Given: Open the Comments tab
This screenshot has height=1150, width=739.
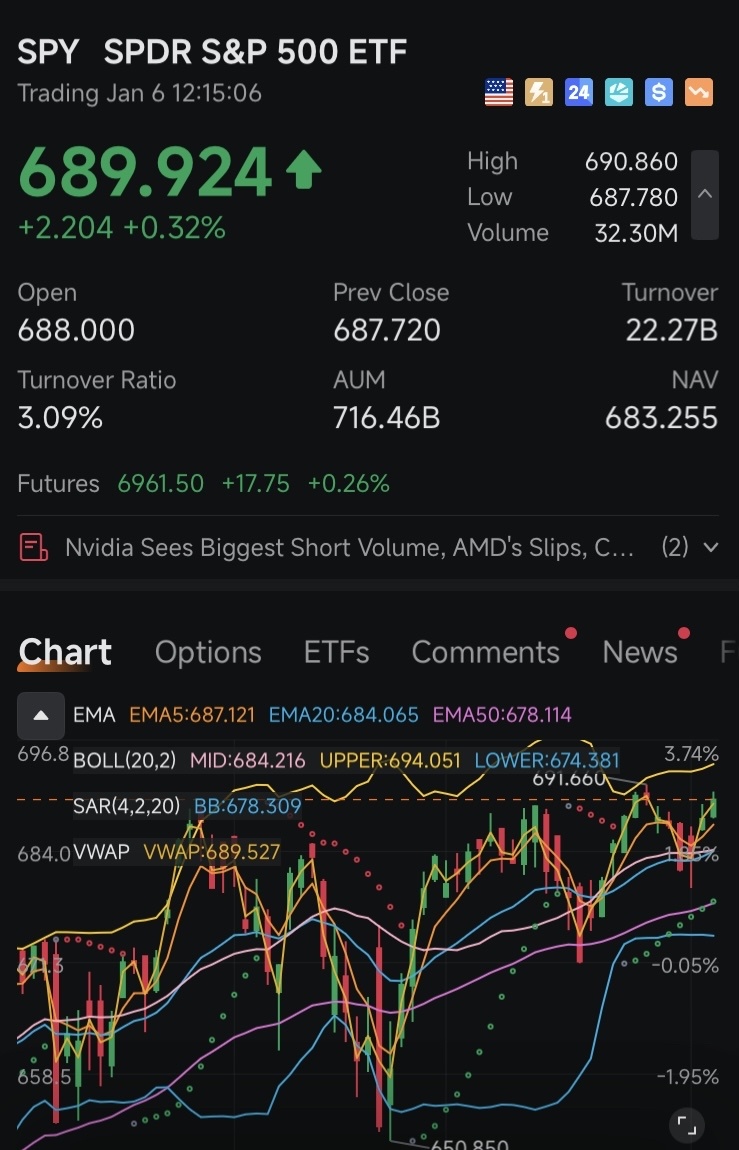Looking at the screenshot, I should point(486,652).
